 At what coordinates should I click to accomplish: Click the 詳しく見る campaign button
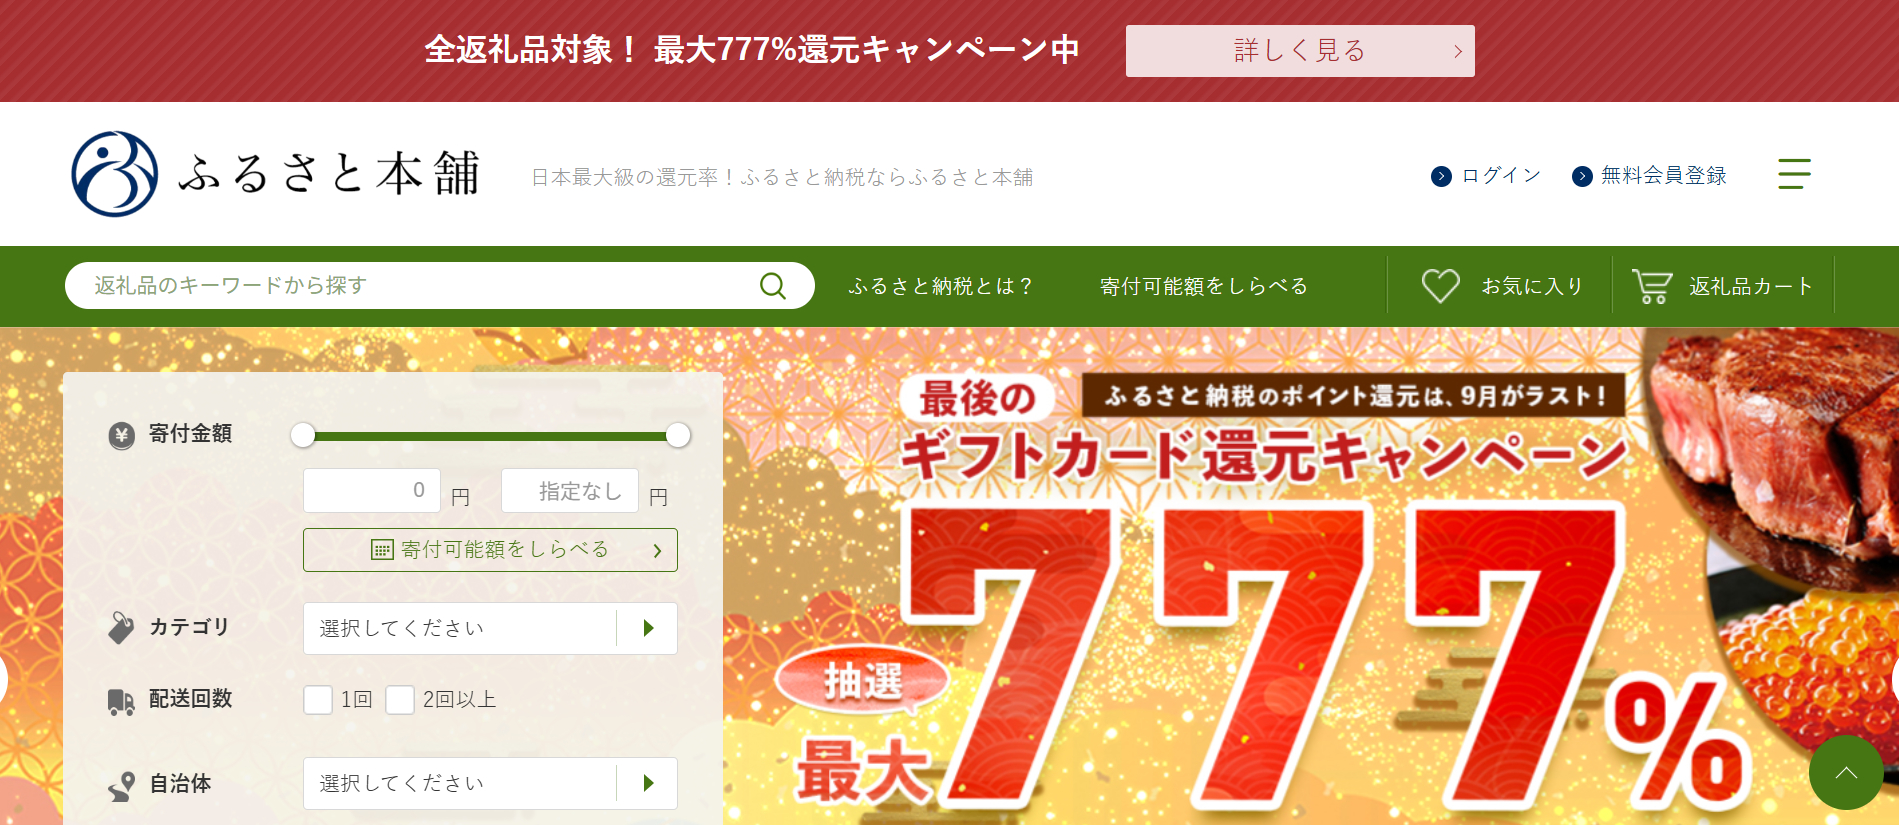(x=1300, y=51)
